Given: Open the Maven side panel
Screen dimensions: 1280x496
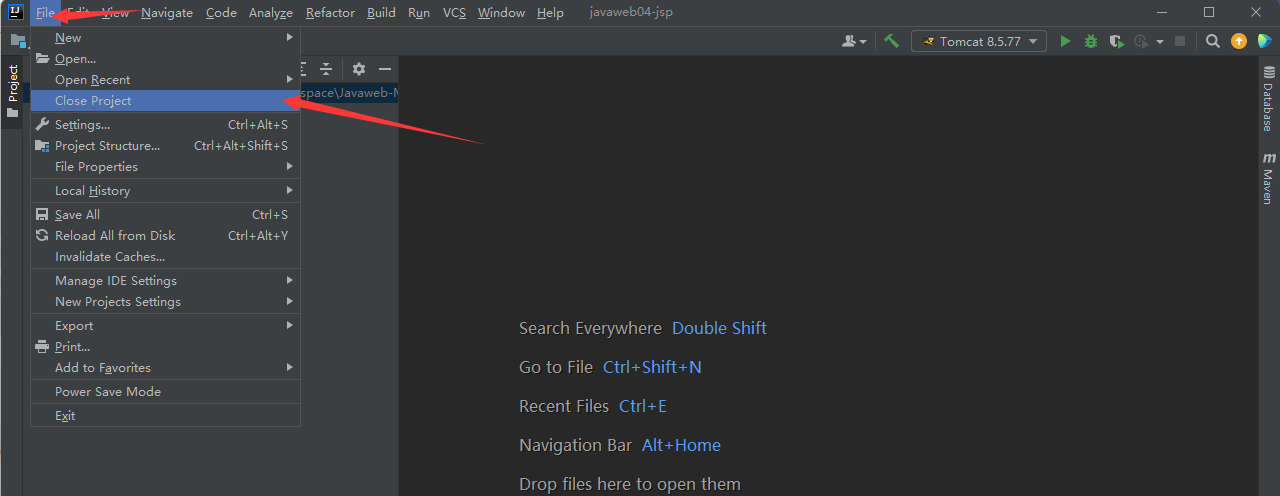Looking at the screenshot, I should 1268,178.
